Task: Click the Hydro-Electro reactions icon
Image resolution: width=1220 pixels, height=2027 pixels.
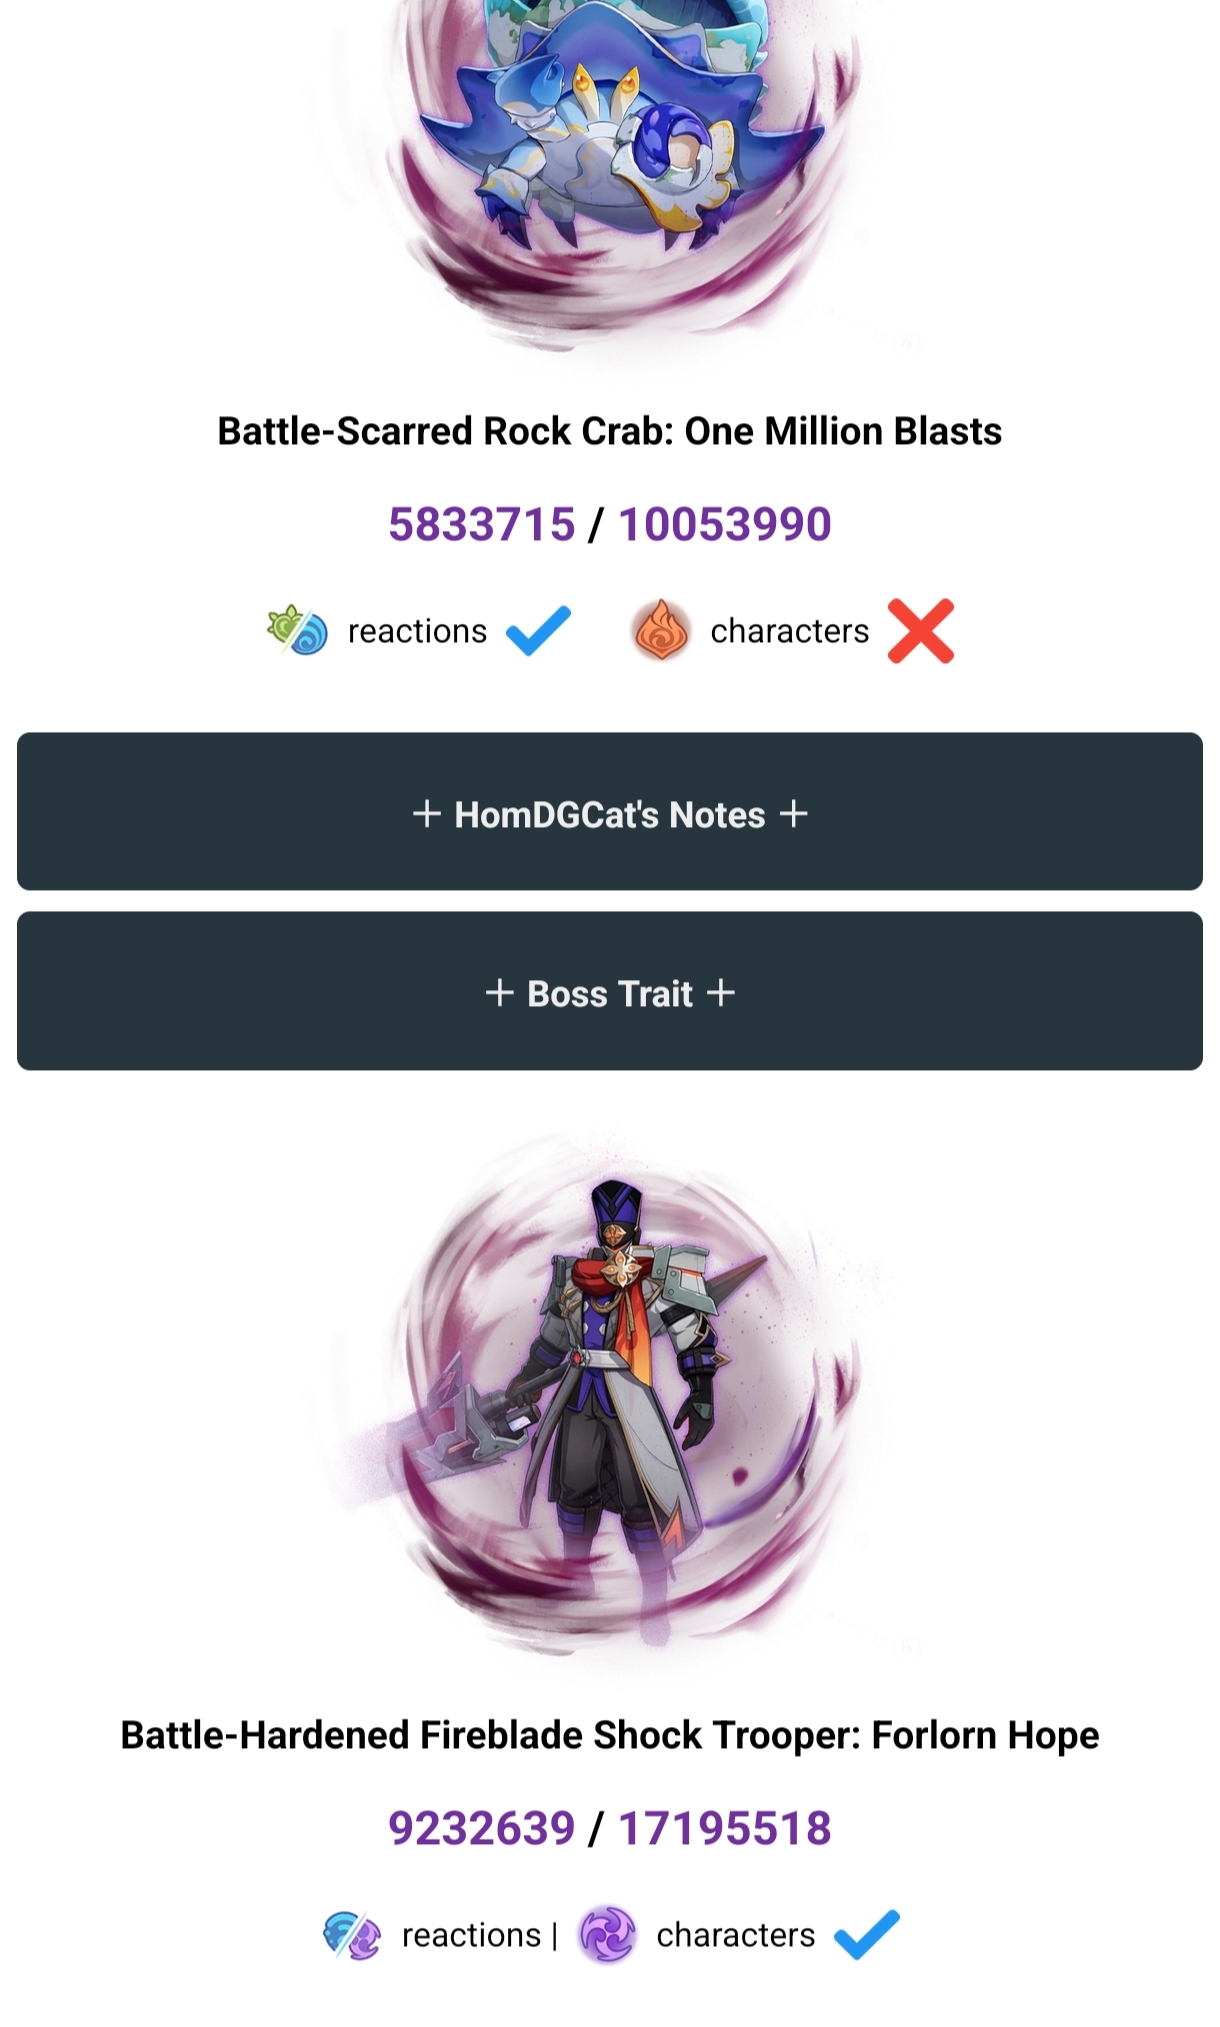Action: [x=352, y=1934]
